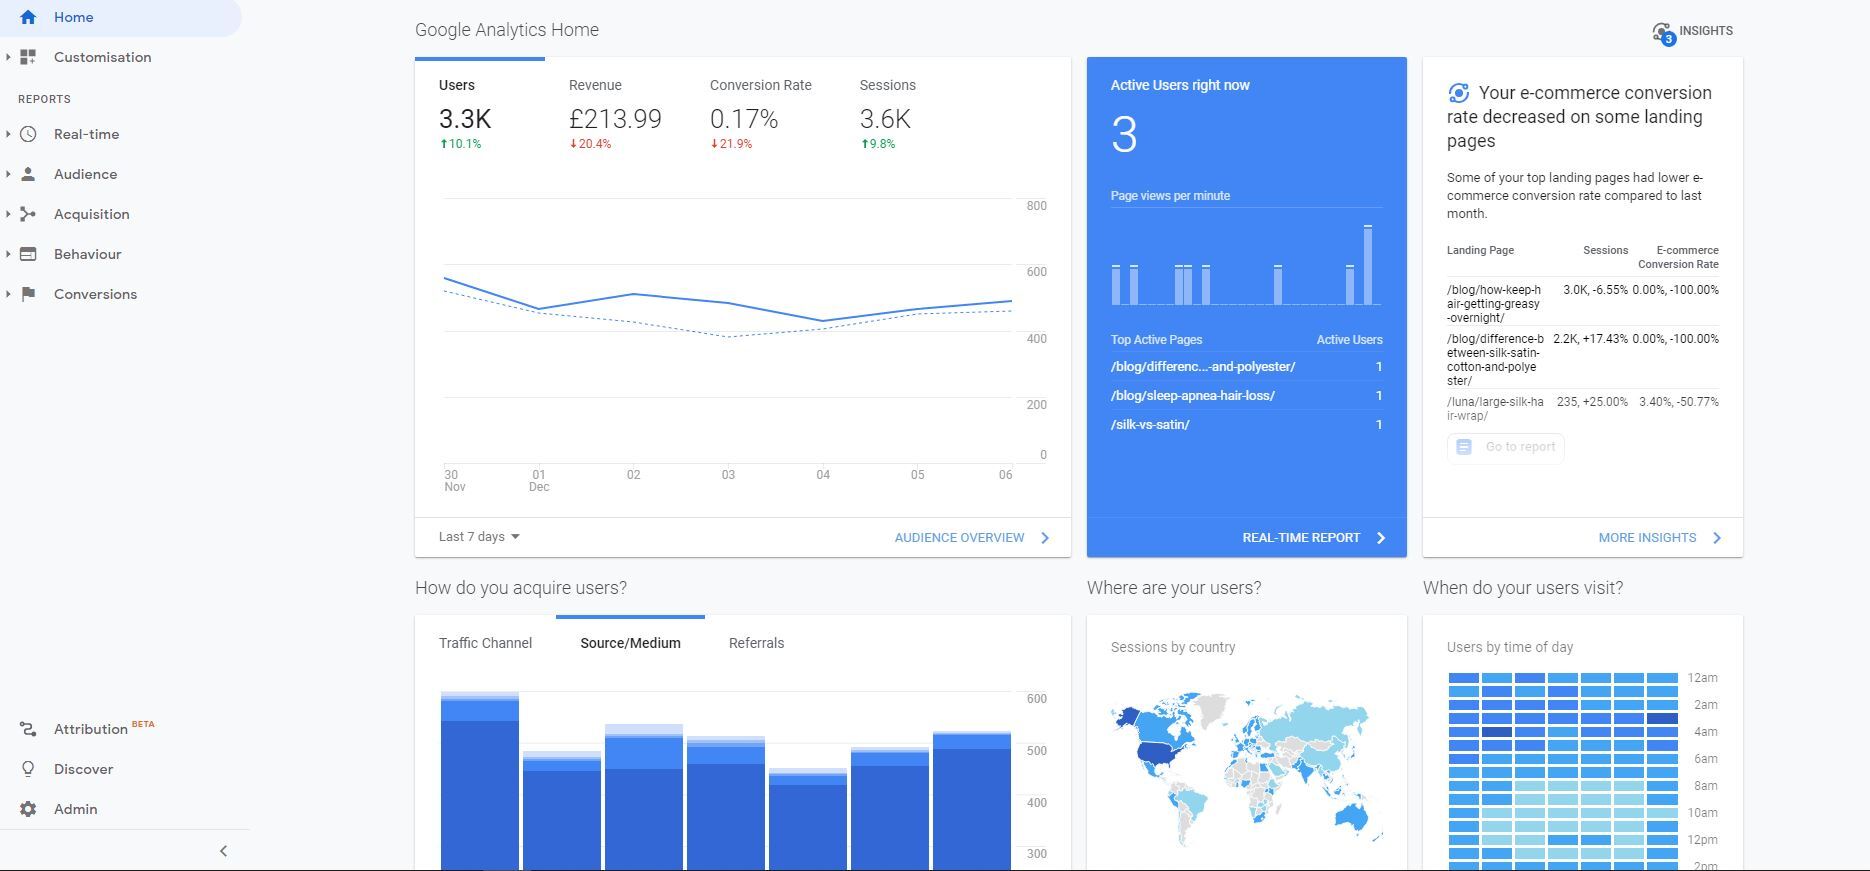This screenshot has height=871, width=1870.
Task: Click the Behaviour report icon
Action: click(28, 254)
